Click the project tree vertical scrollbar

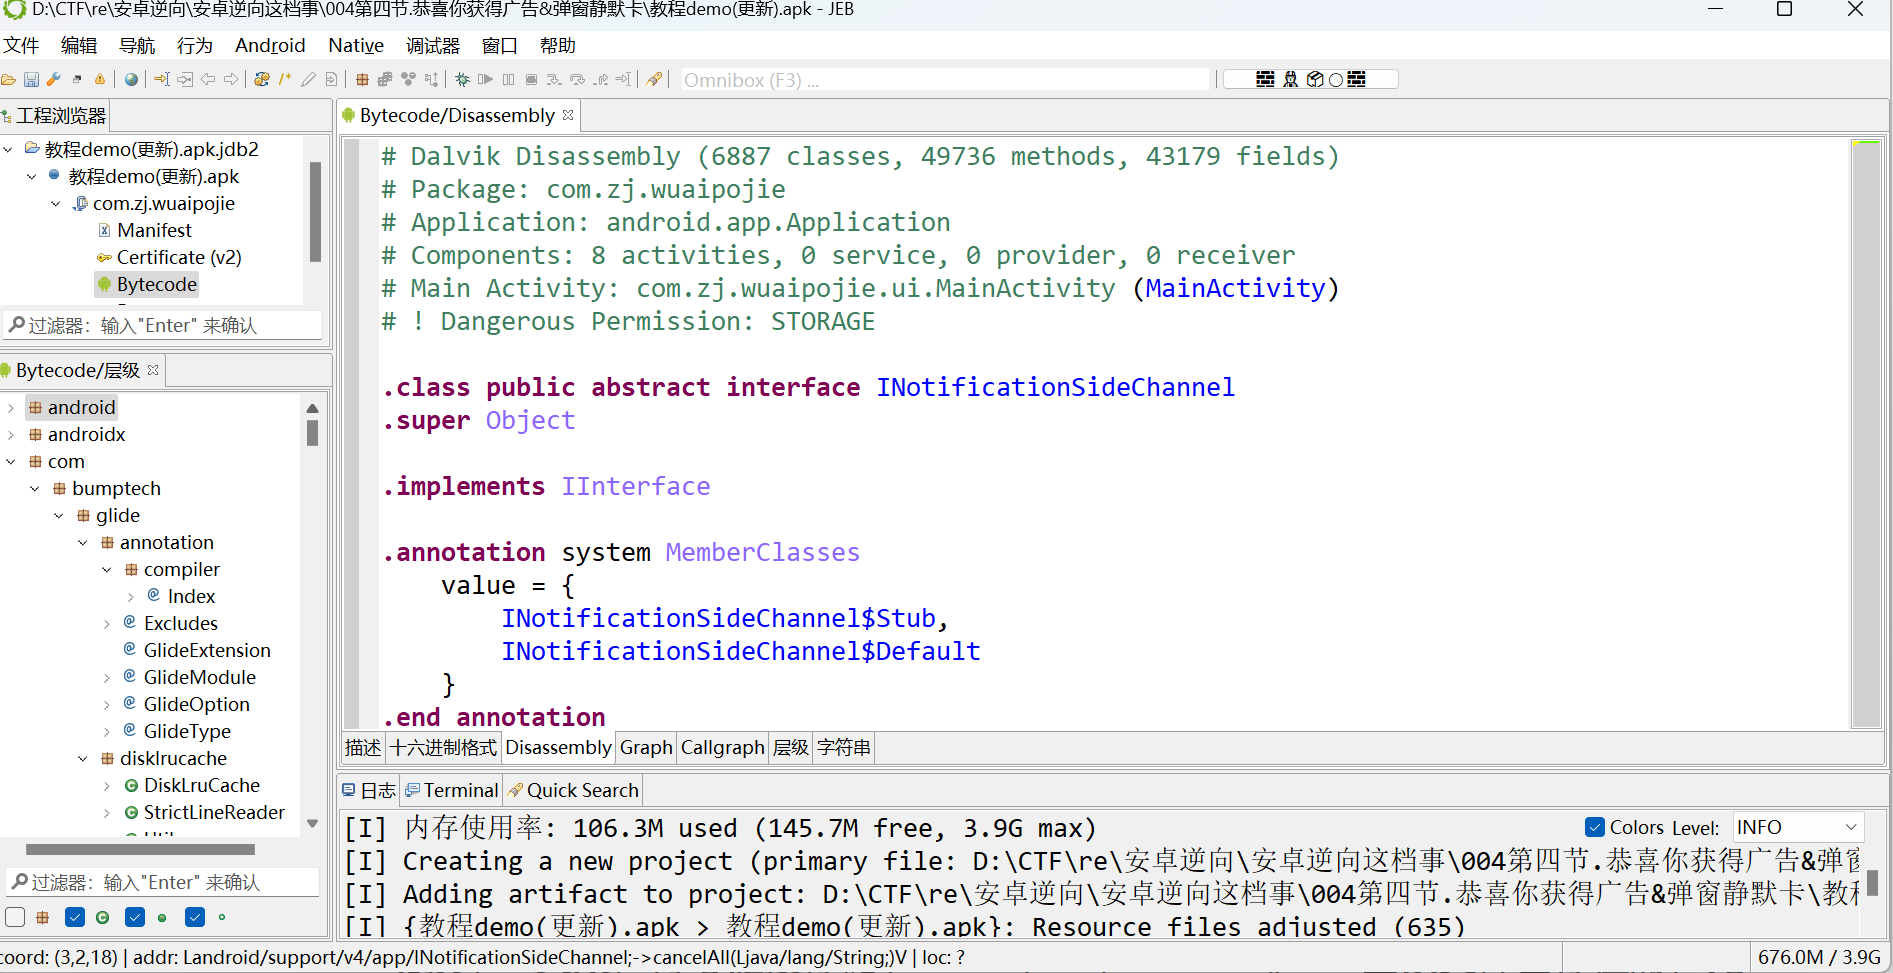click(x=316, y=211)
